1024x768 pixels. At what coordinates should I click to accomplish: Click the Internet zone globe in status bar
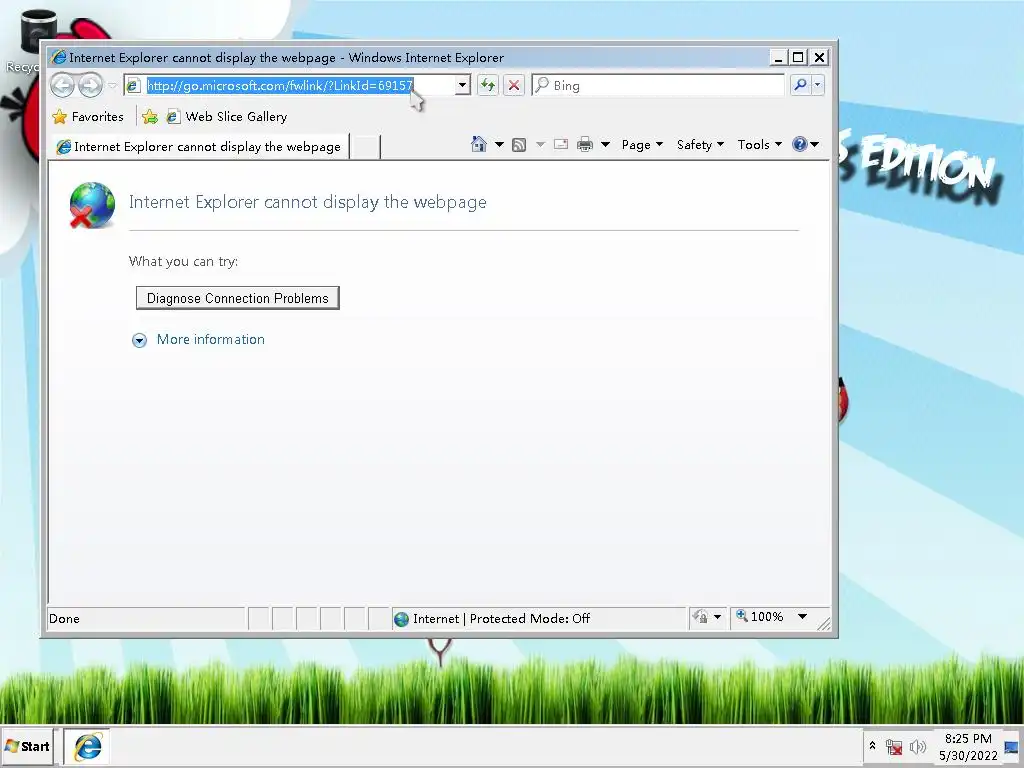tap(402, 619)
